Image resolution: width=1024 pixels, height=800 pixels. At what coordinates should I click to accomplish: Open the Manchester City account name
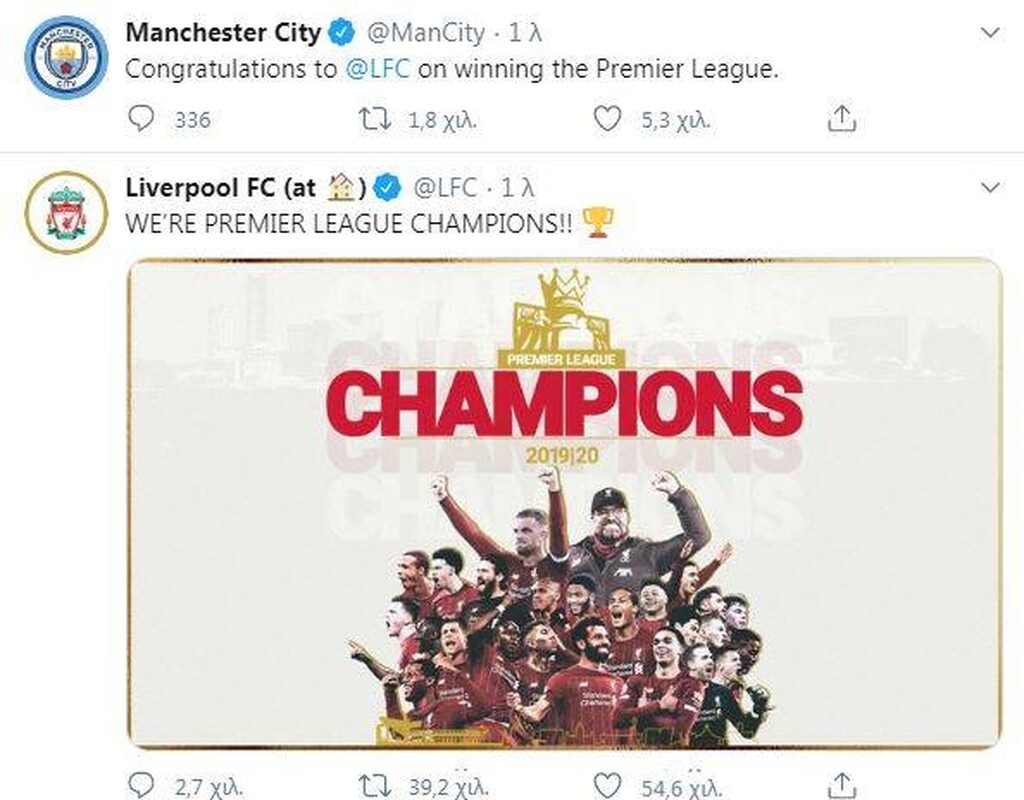(222, 33)
